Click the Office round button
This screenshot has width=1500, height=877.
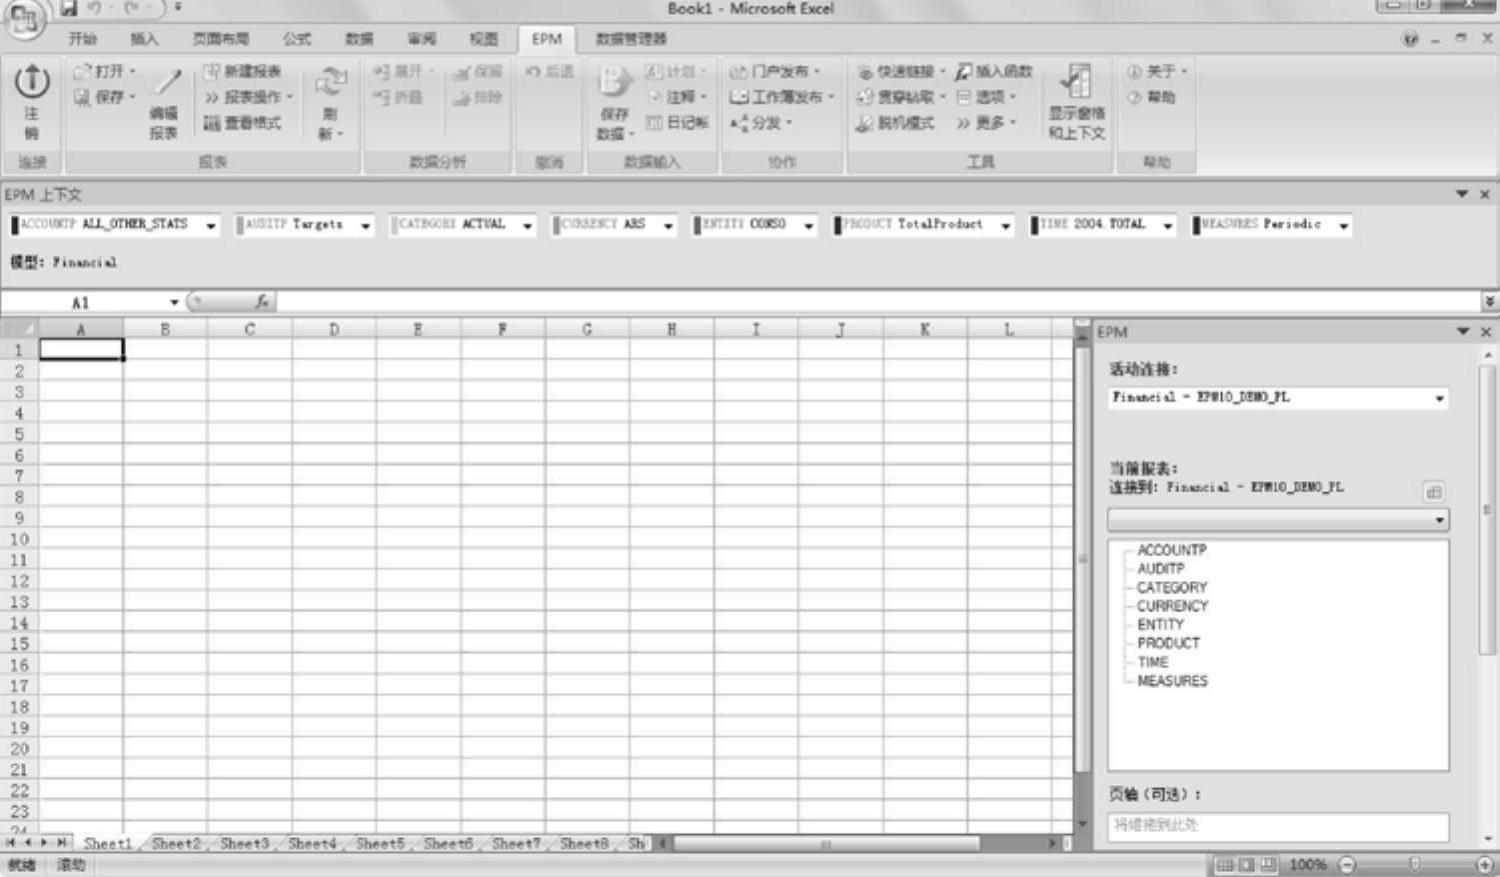pos(24,19)
